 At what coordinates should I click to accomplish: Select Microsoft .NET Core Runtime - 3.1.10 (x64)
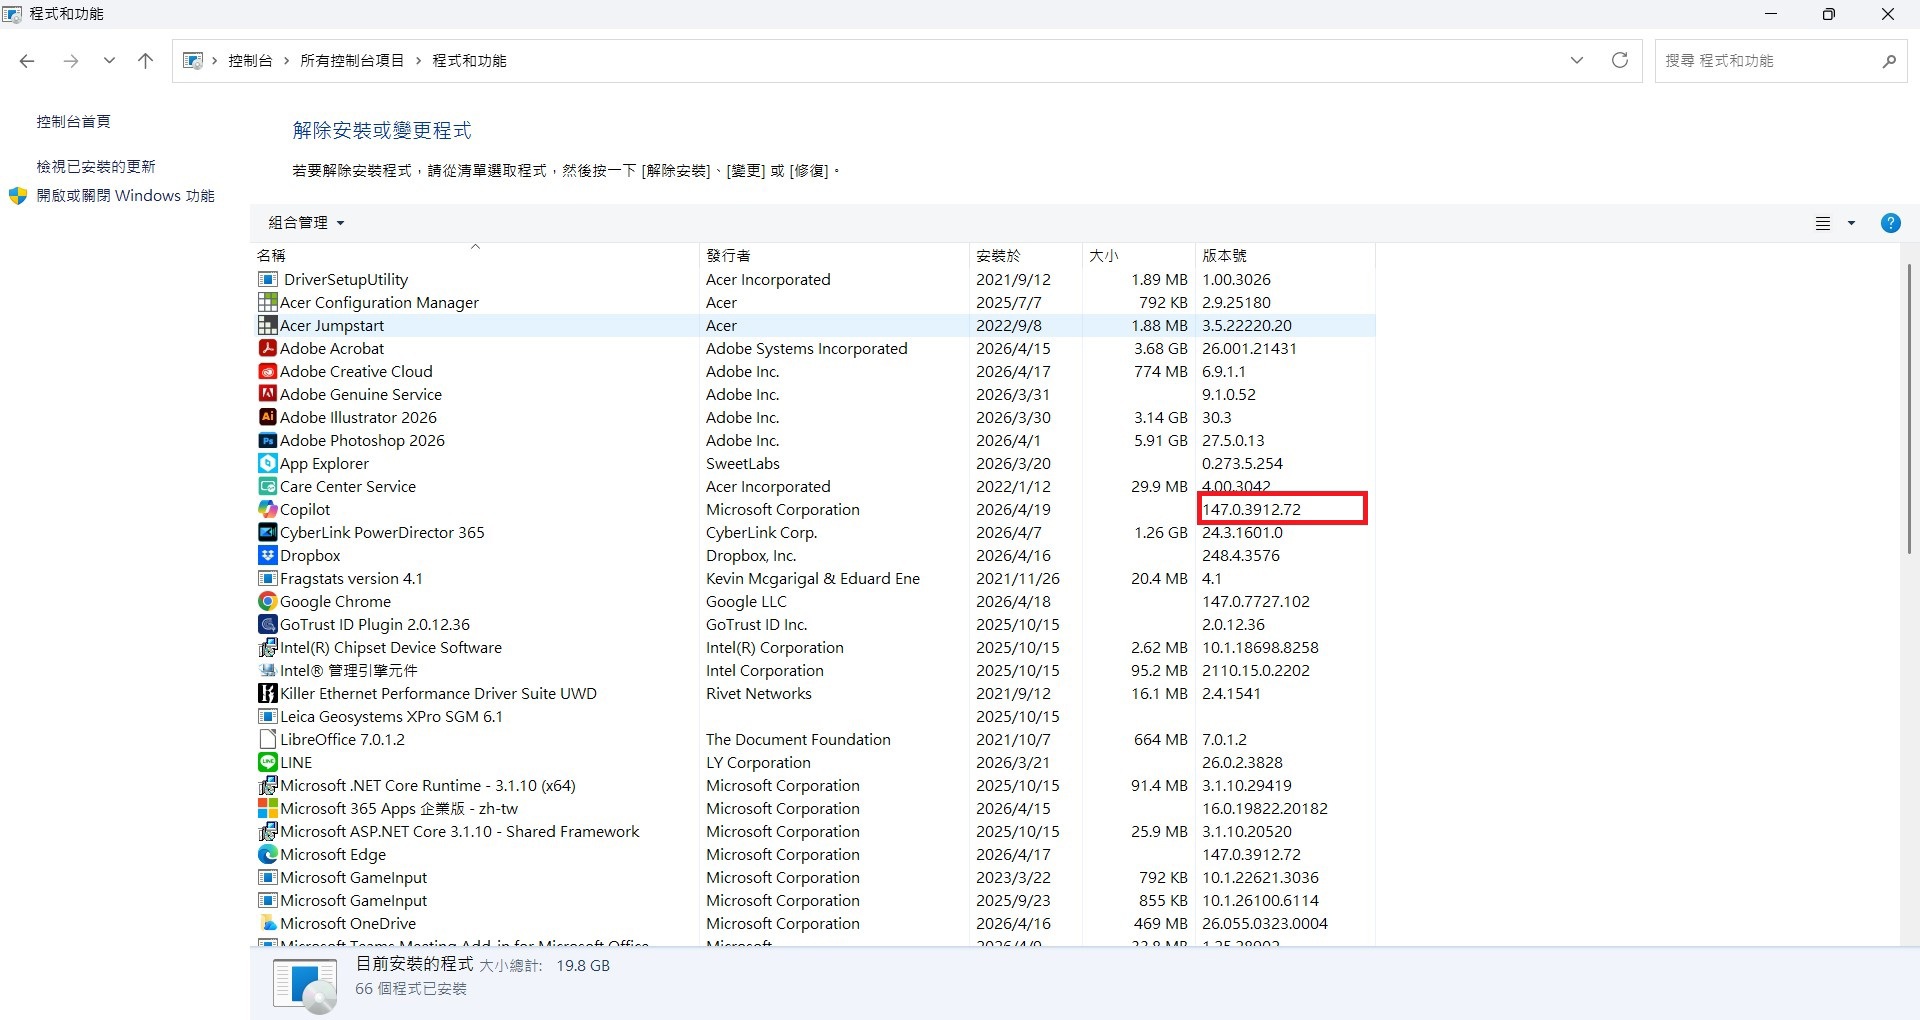pyautogui.click(x=814, y=785)
